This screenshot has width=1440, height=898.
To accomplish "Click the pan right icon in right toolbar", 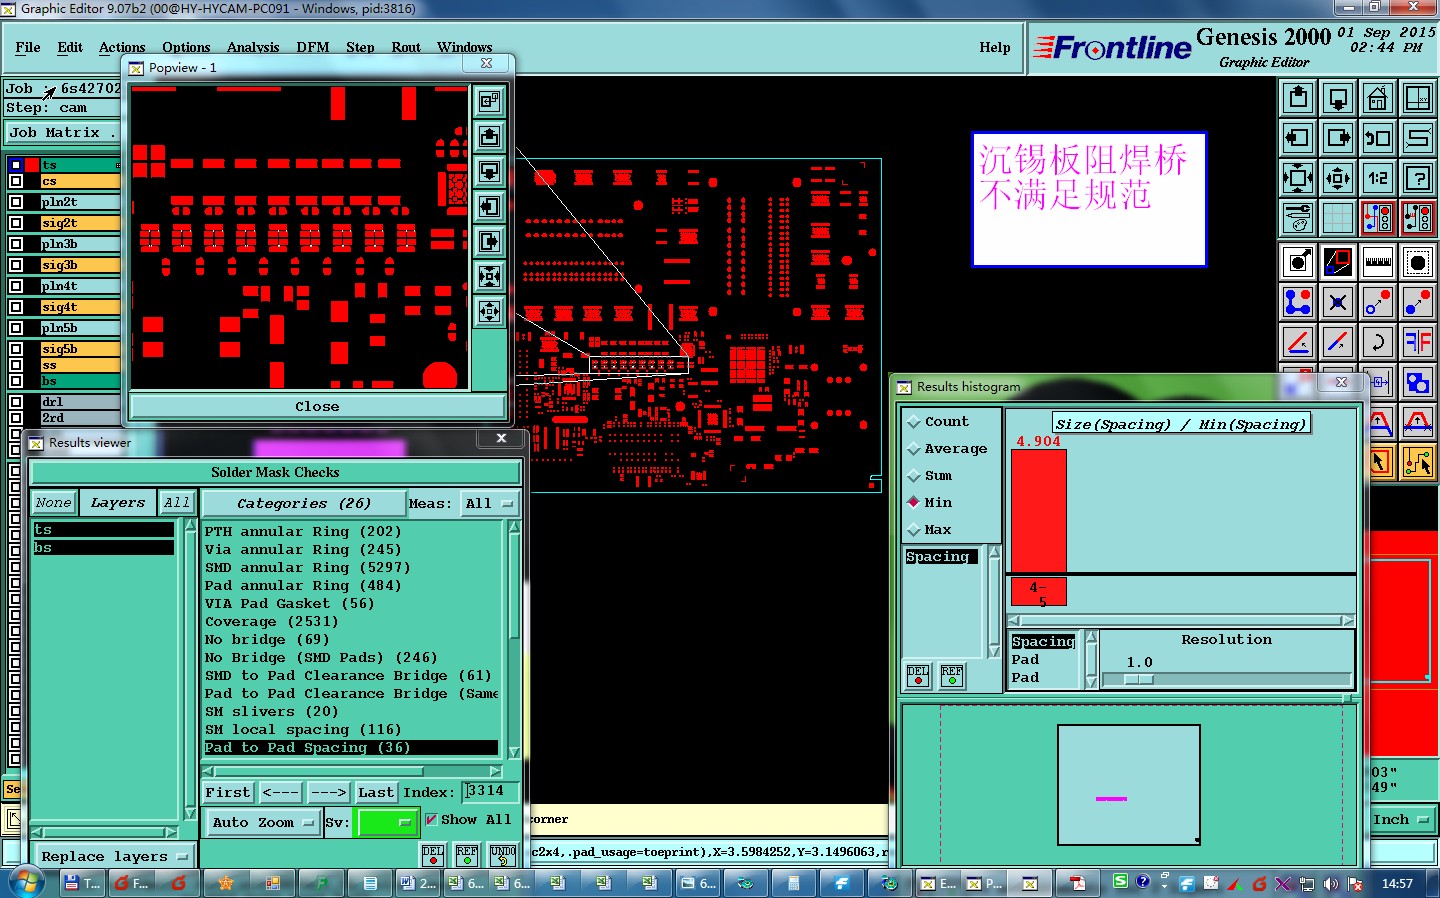I will click(1338, 138).
